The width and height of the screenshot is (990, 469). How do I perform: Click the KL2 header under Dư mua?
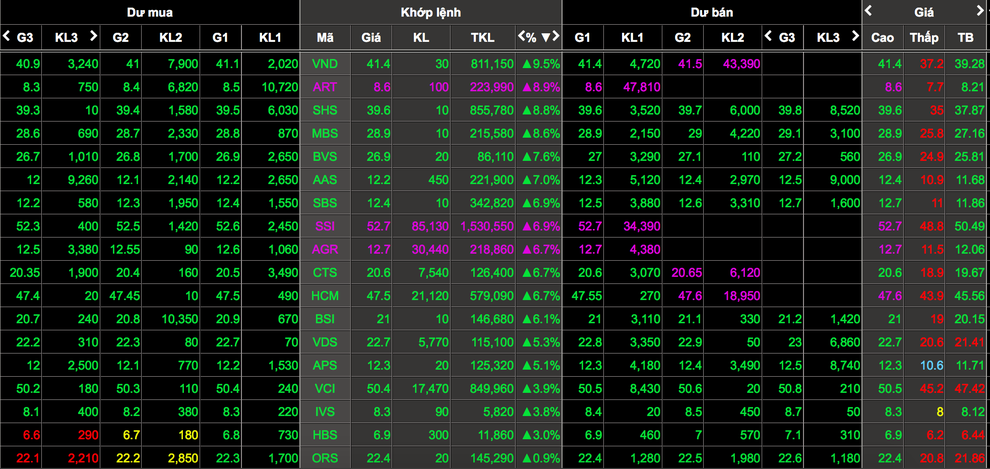click(x=171, y=38)
